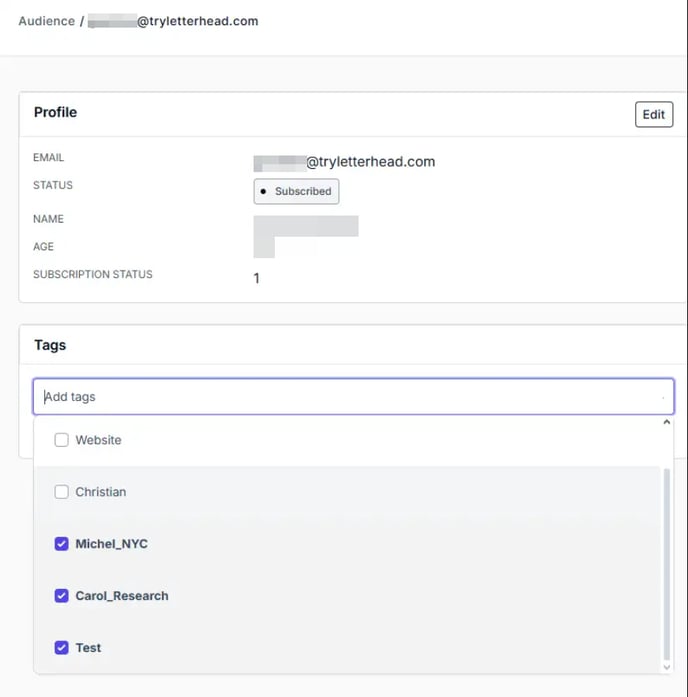Screen dimensions: 688x697
Task: Click the scroll-up arrow of tag list
Action: tap(667, 423)
